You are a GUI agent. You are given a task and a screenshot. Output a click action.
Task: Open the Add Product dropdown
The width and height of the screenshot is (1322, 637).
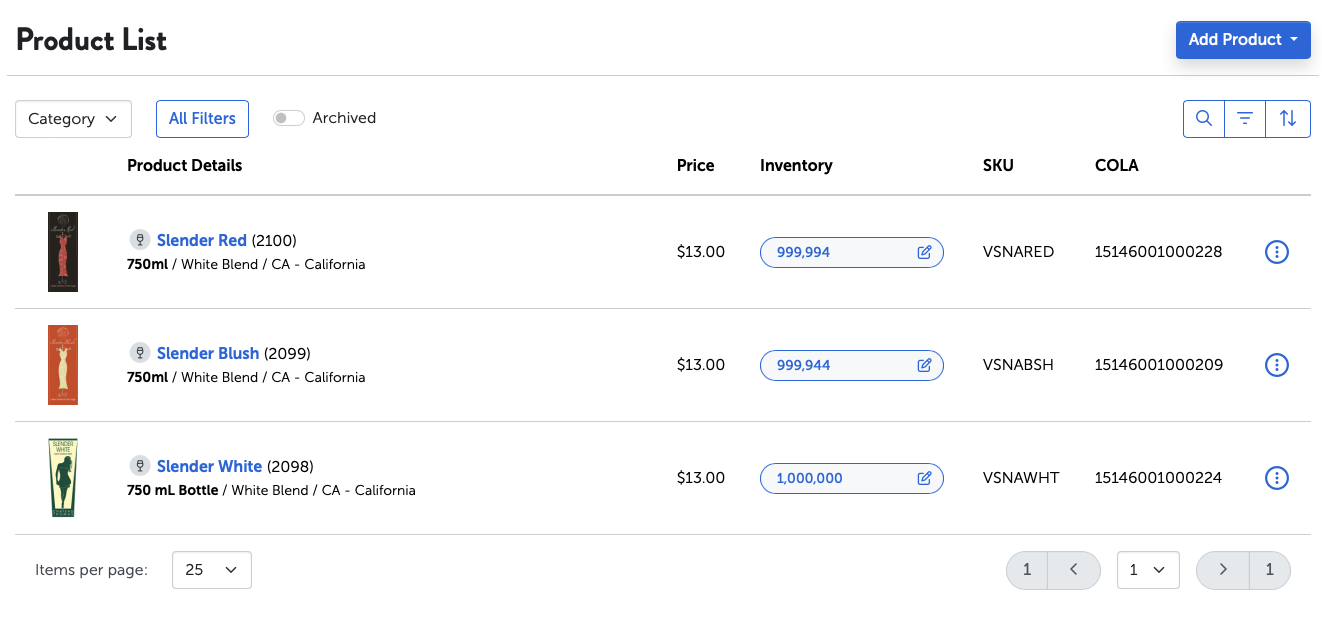pyautogui.click(x=1243, y=40)
